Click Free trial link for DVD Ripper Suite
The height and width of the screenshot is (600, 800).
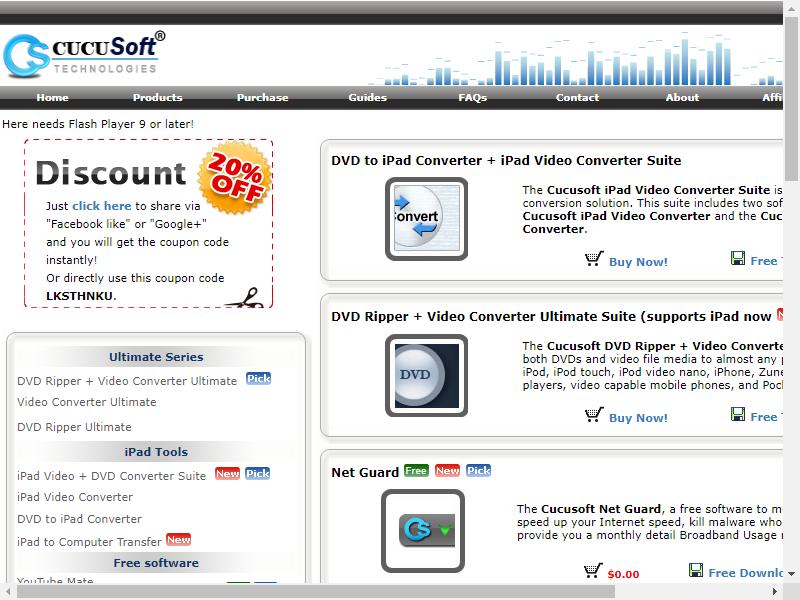766,417
